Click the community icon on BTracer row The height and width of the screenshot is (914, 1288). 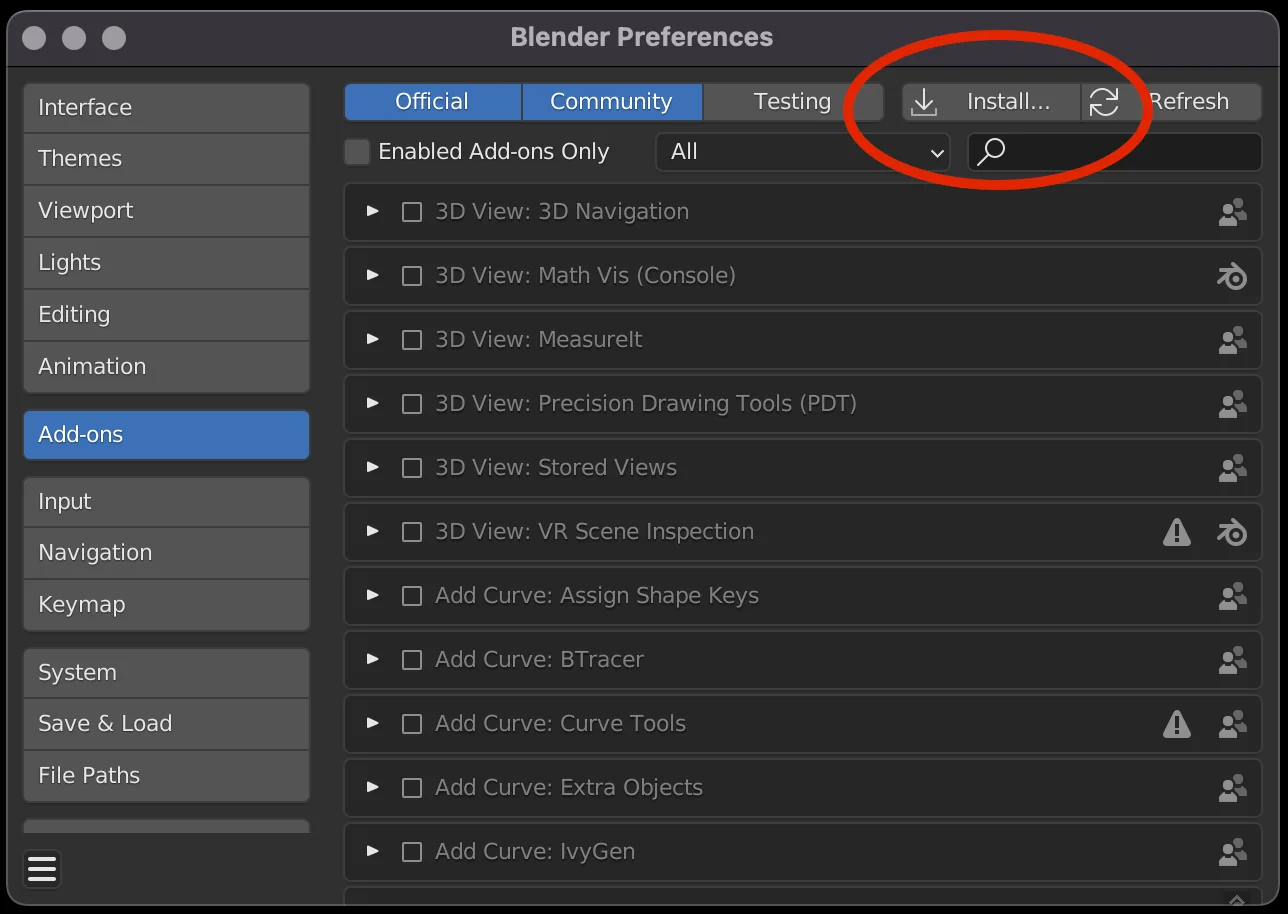pos(1232,660)
